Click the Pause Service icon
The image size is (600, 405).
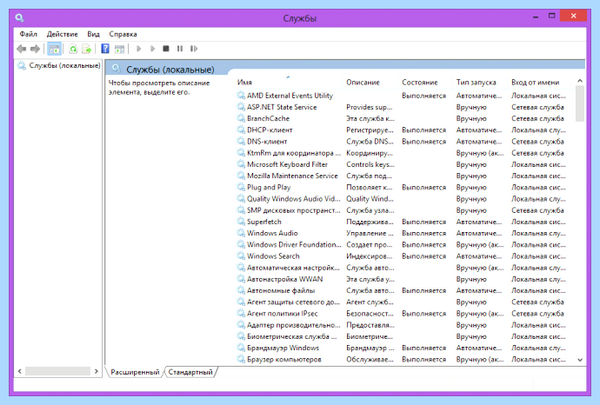click(x=180, y=49)
